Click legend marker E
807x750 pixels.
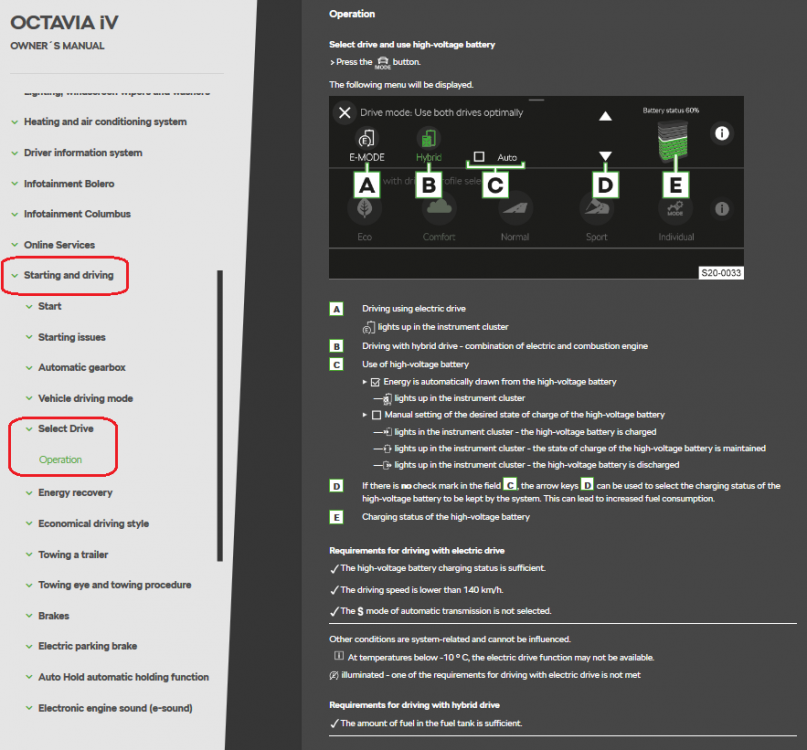(x=336, y=517)
